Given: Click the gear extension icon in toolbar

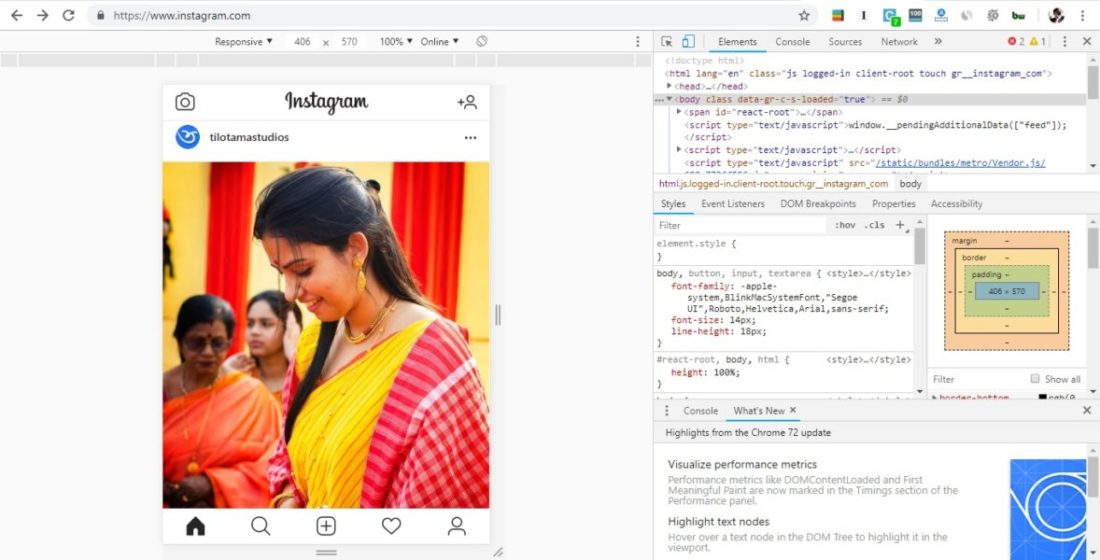Looking at the screenshot, I should pos(993,15).
